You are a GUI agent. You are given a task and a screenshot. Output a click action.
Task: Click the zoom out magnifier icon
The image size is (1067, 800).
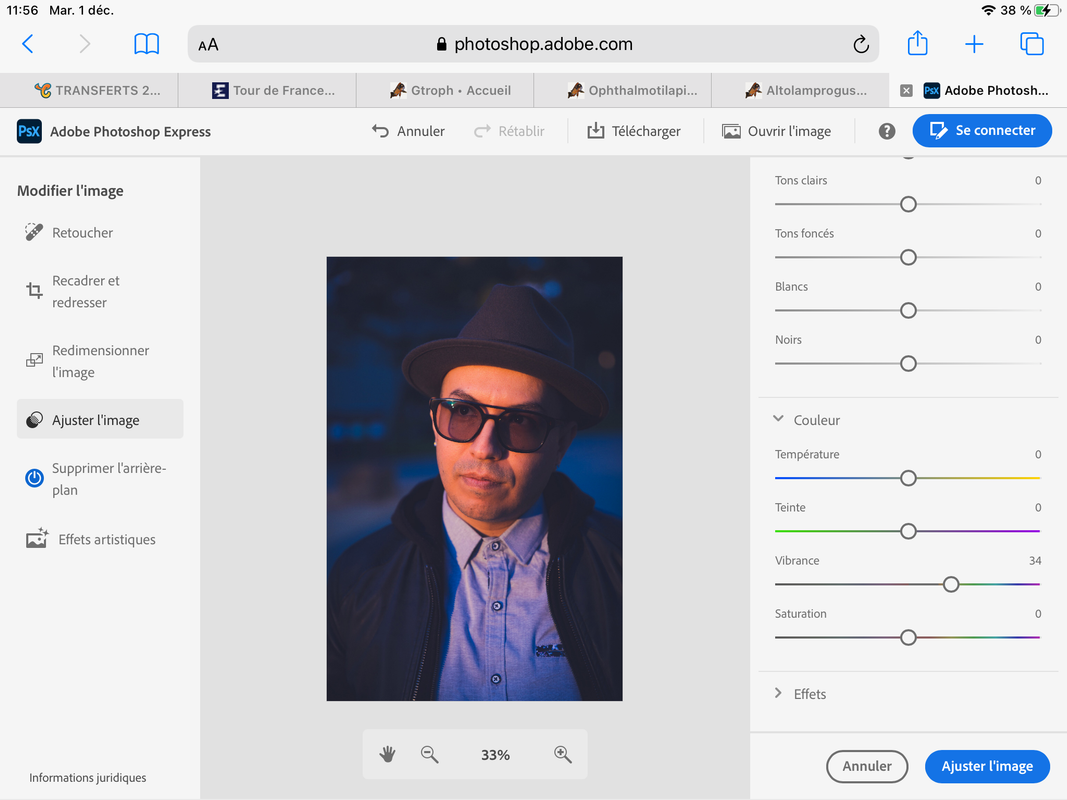point(430,755)
